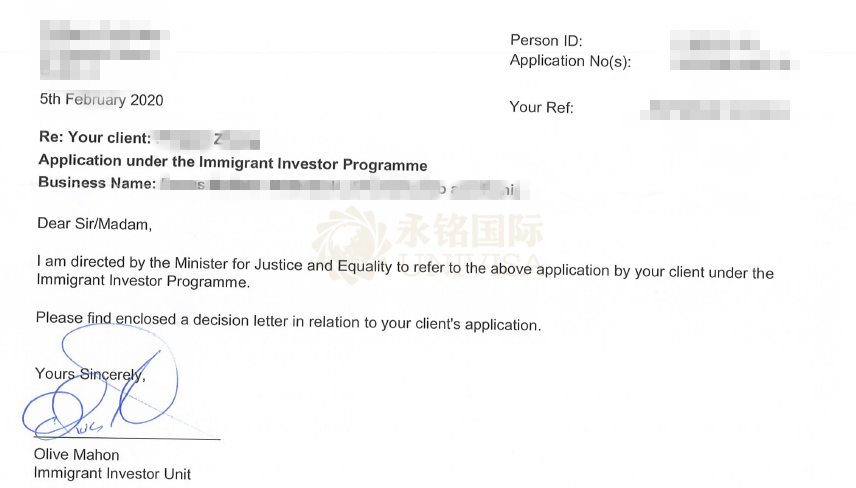
Task: Select the Application No(s) label
Action: pyautogui.click(x=573, y=61)
